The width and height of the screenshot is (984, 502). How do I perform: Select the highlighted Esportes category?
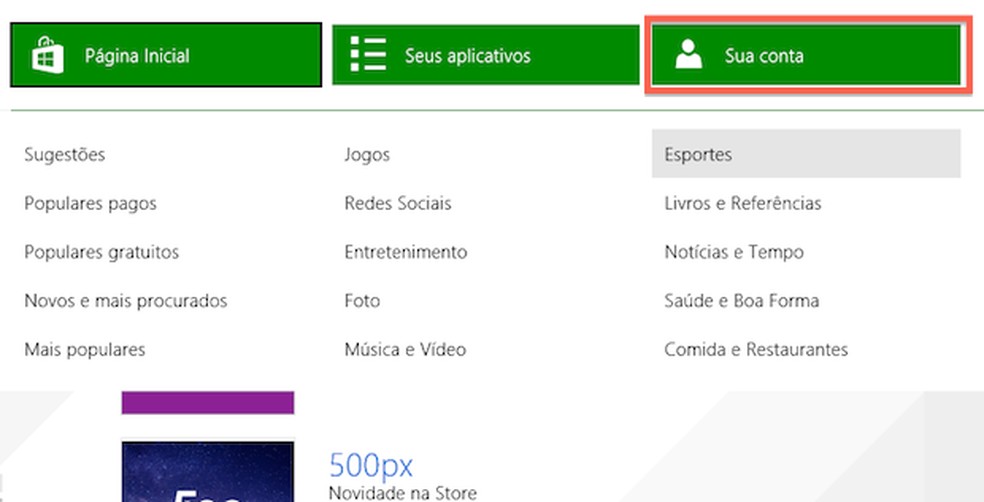pyautogui.click(x=806, y=154)
